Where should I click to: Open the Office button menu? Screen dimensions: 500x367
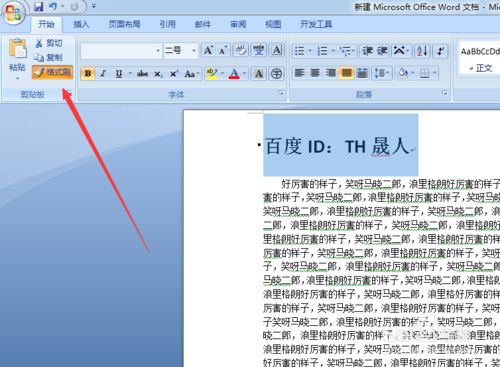(x=13, y=13)
